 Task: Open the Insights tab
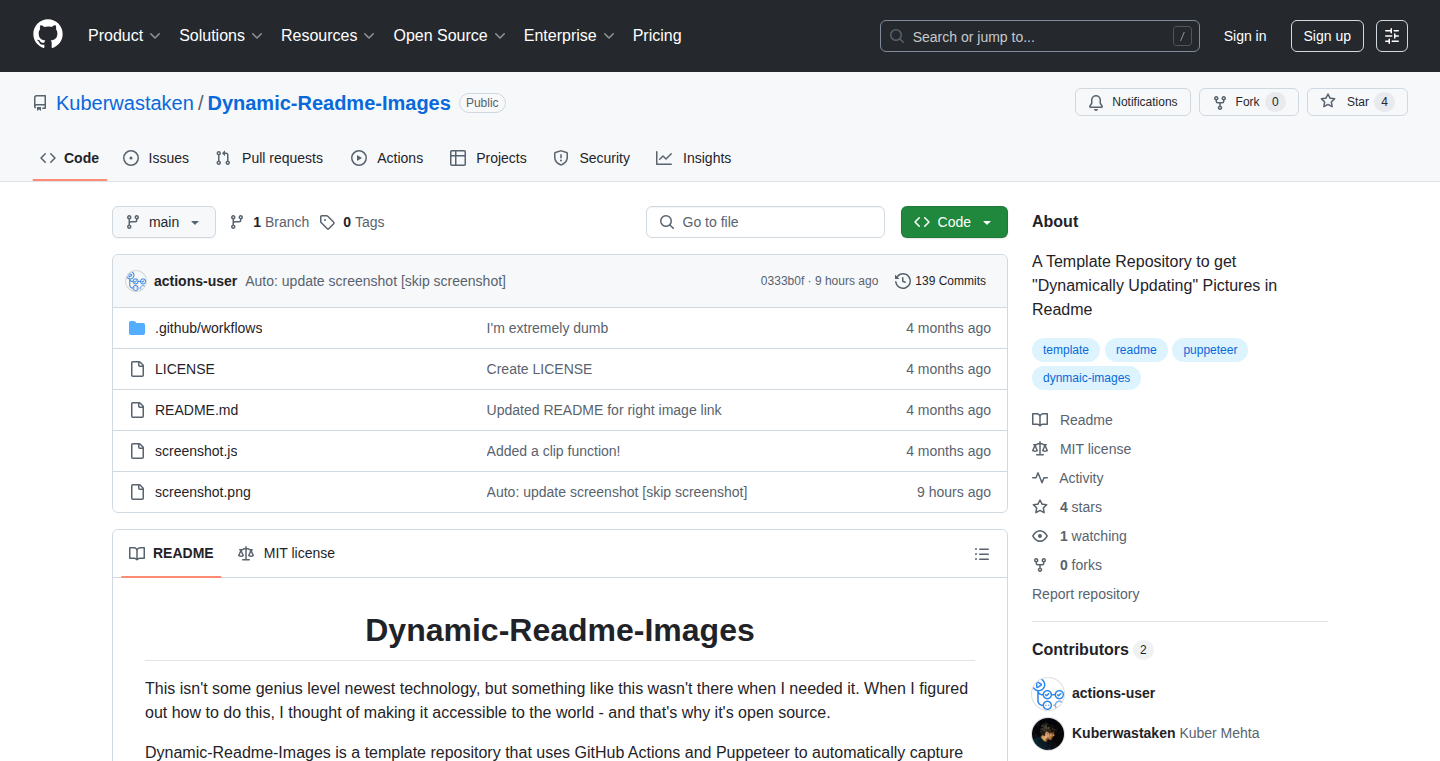tap(694, 158)
